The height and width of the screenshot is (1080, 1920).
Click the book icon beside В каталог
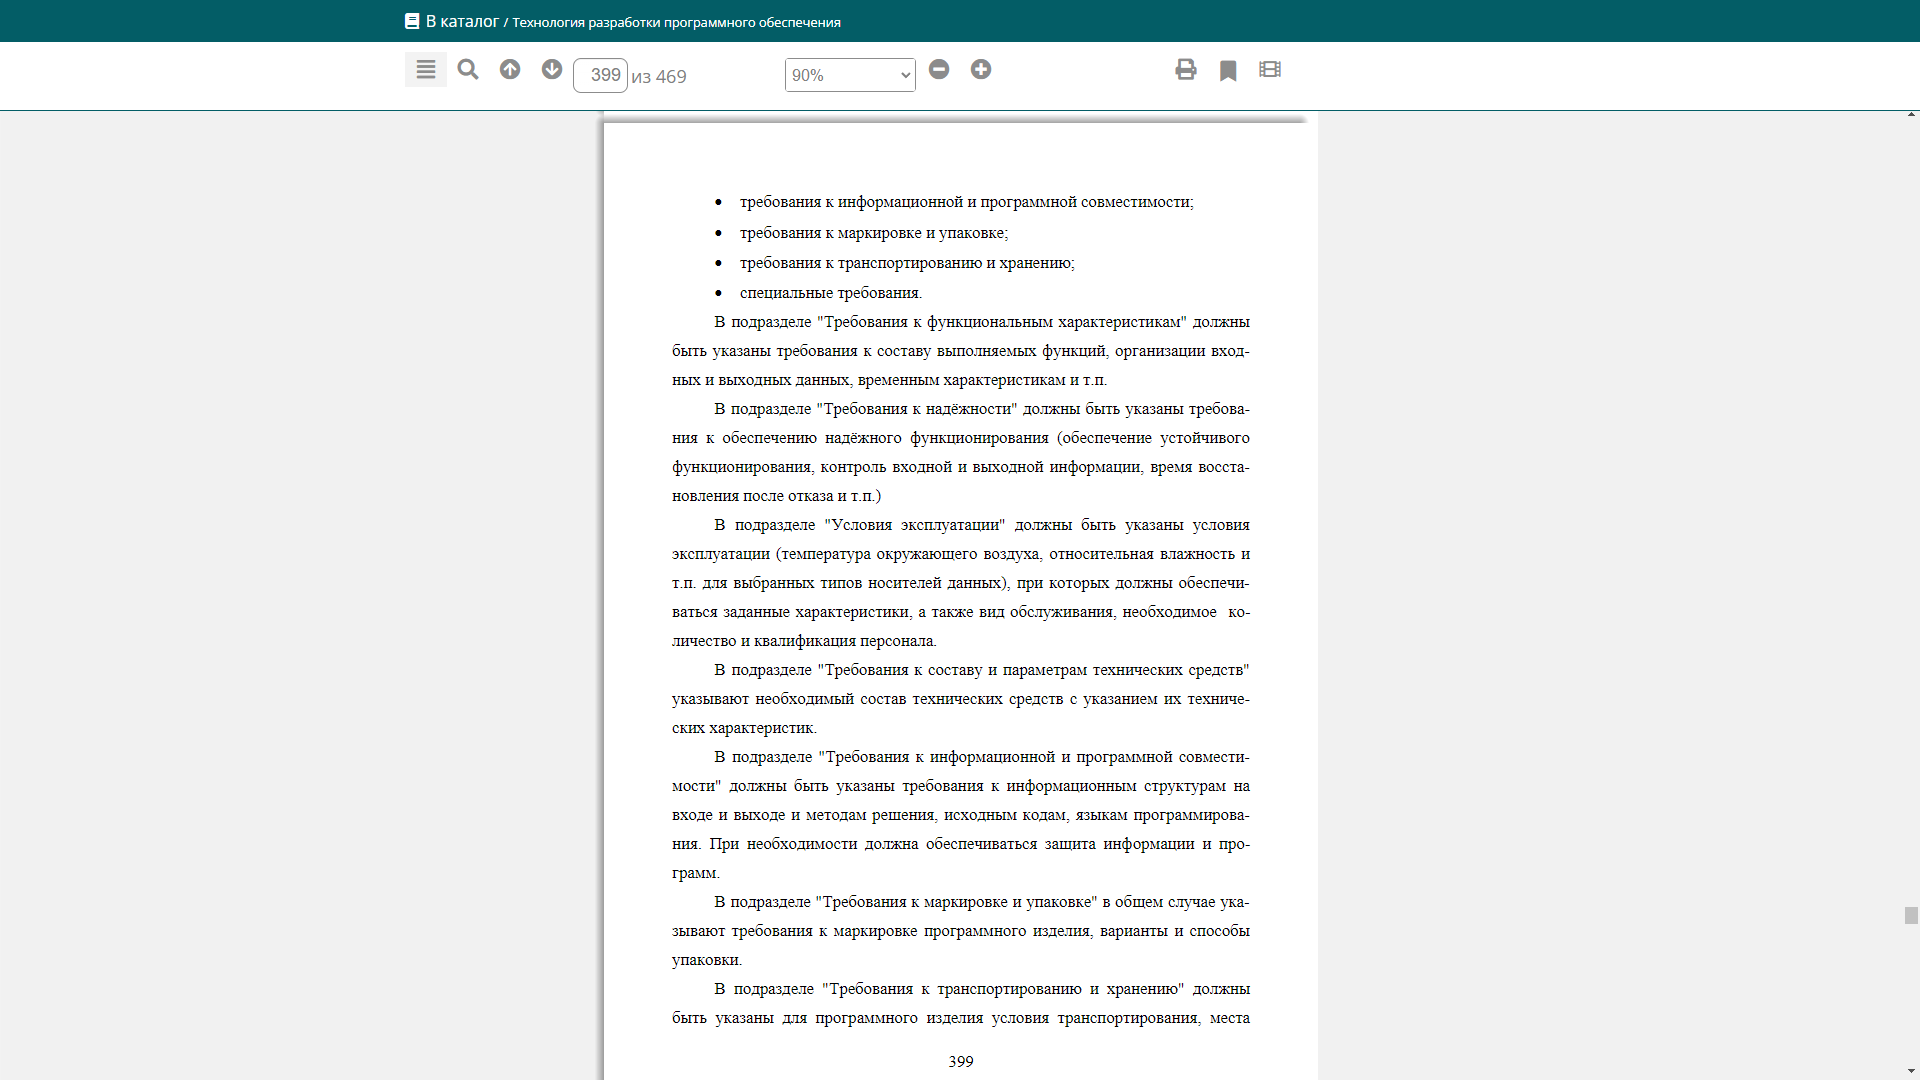point(412,21)
